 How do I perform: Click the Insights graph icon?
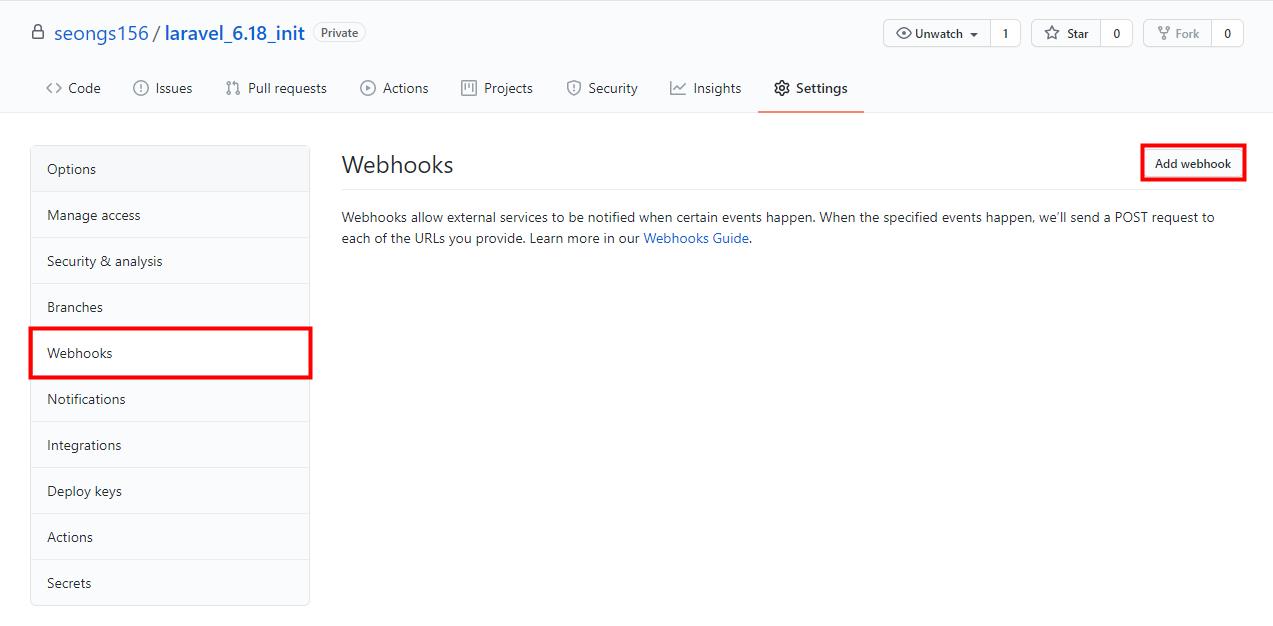click(678, 88)
